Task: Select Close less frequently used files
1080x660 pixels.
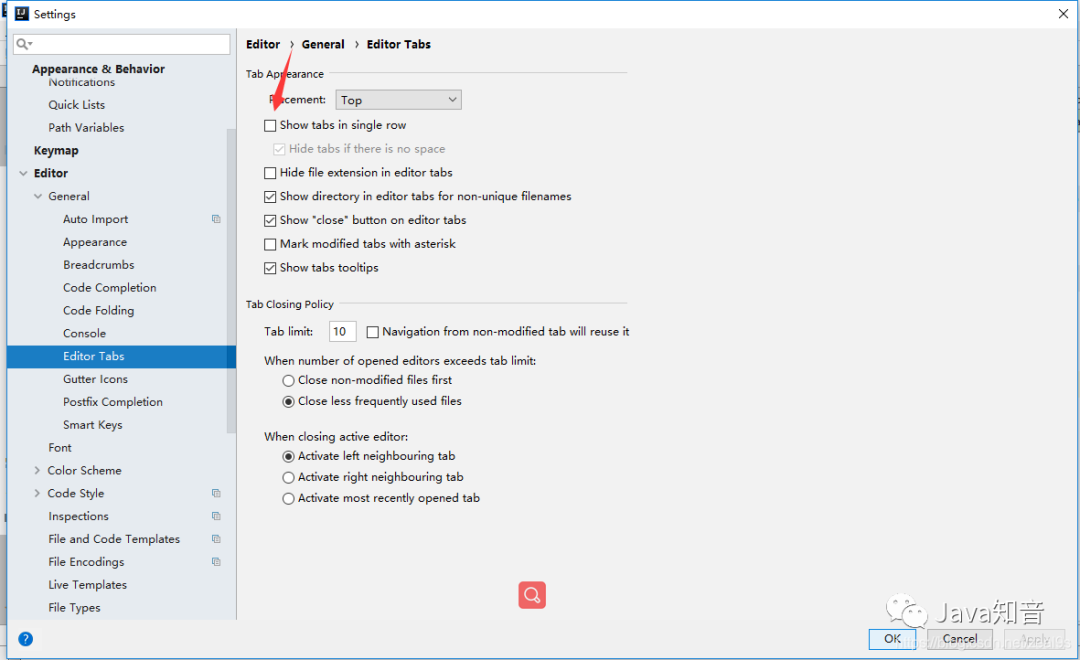Action: pyautogui.click(x=289, y=402)
